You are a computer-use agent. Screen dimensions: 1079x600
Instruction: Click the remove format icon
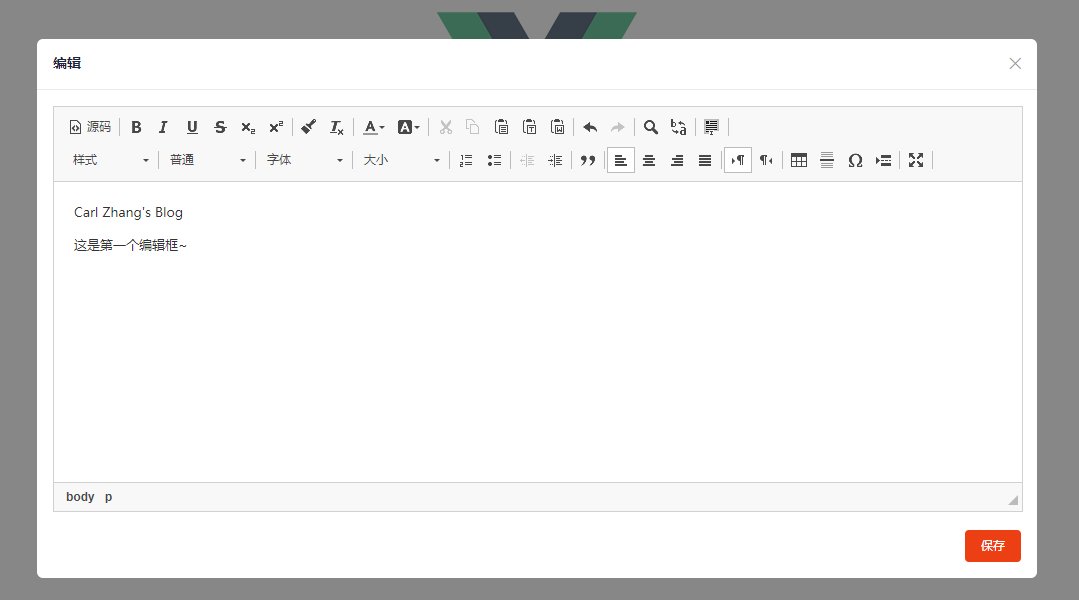click(x=336, y=127)
